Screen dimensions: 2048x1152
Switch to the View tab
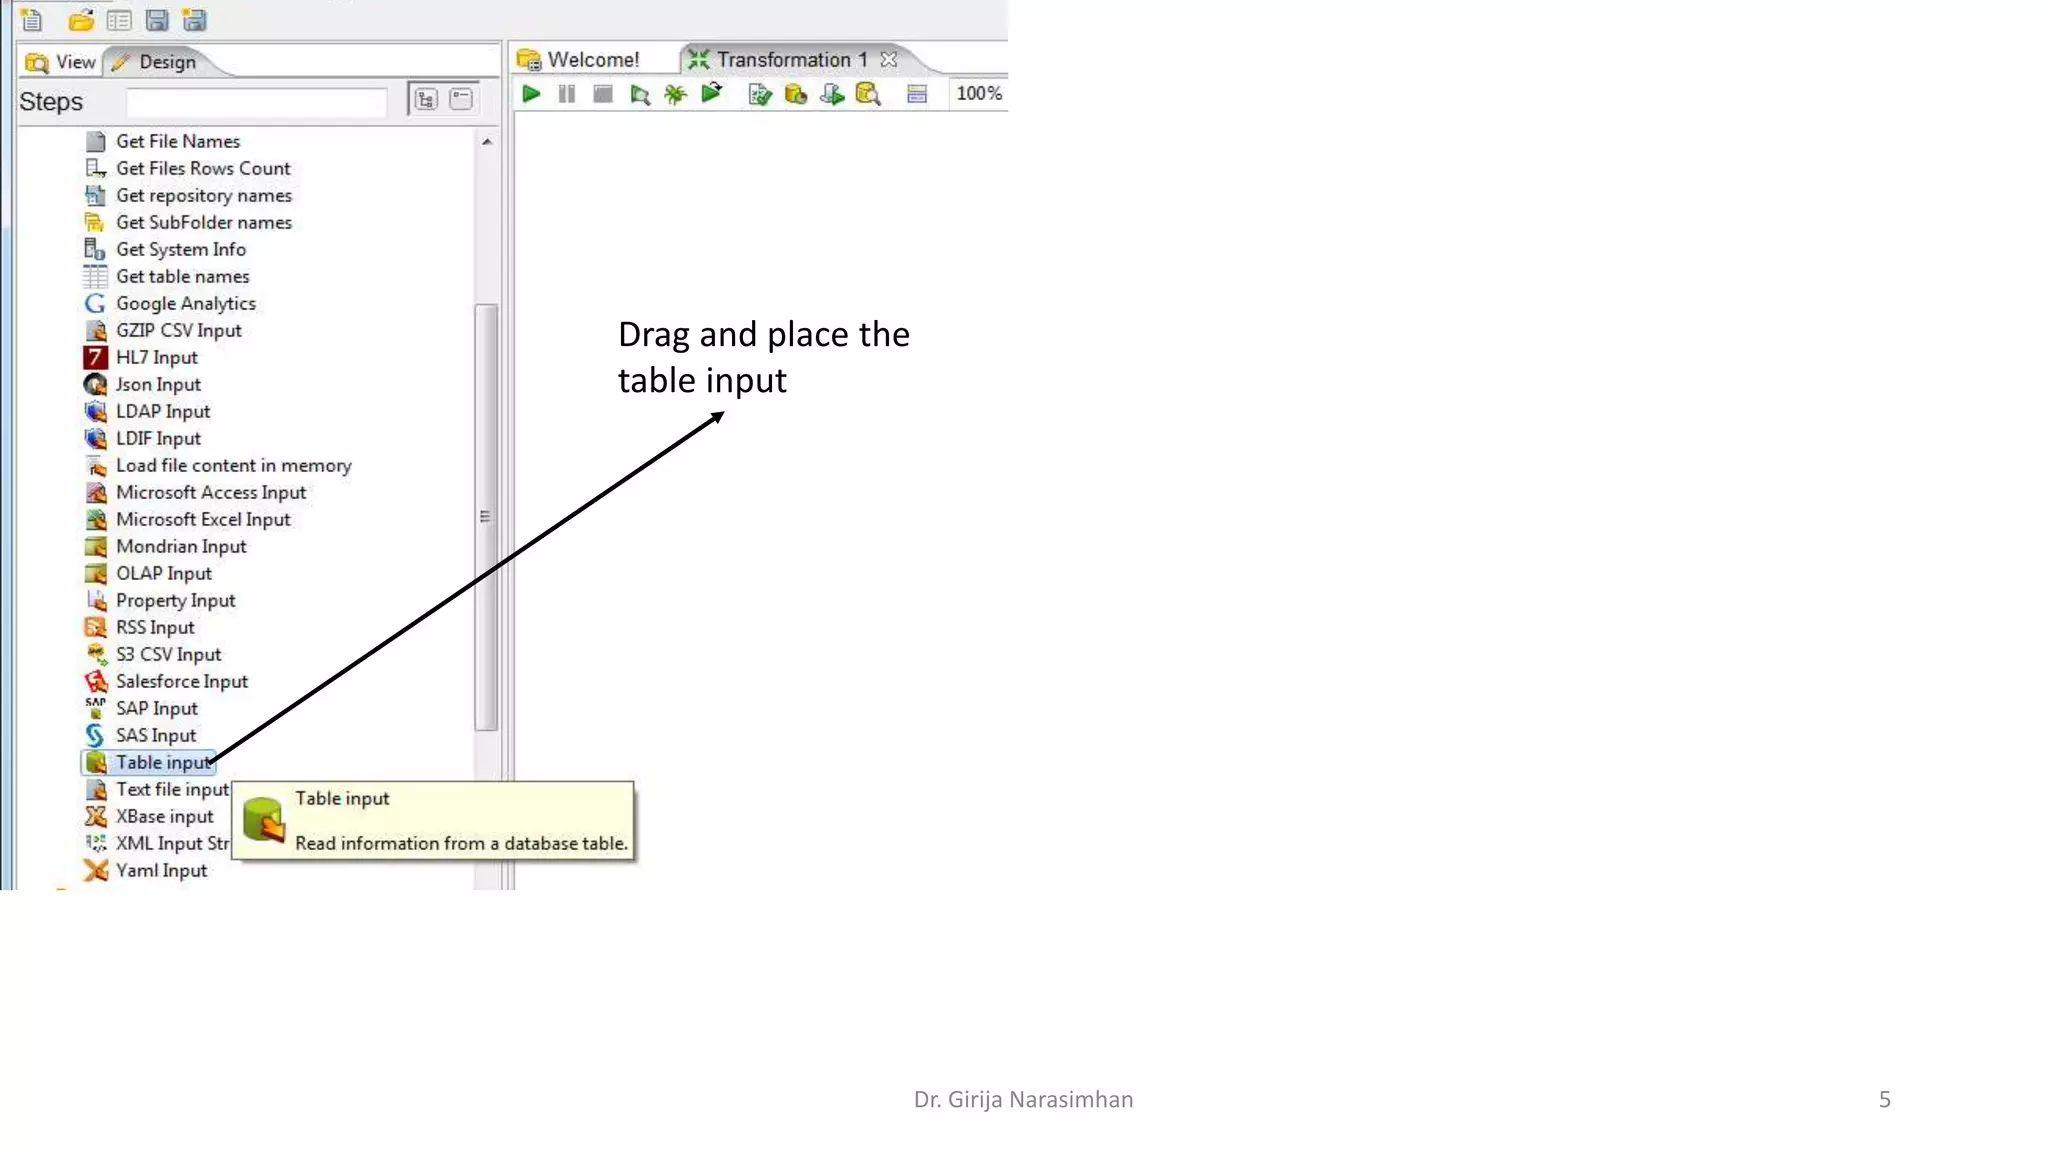coord(61,62)
